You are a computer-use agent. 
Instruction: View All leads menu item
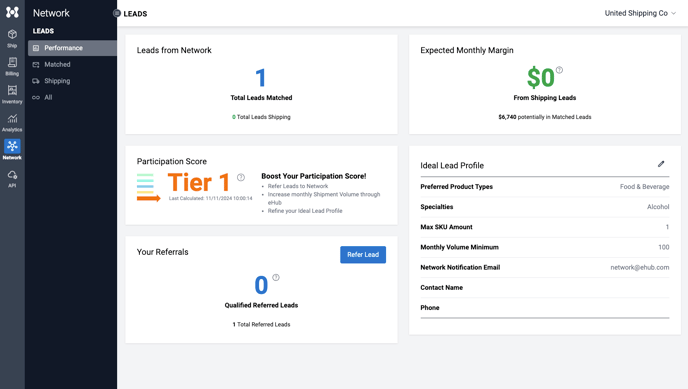click(72, 97)
